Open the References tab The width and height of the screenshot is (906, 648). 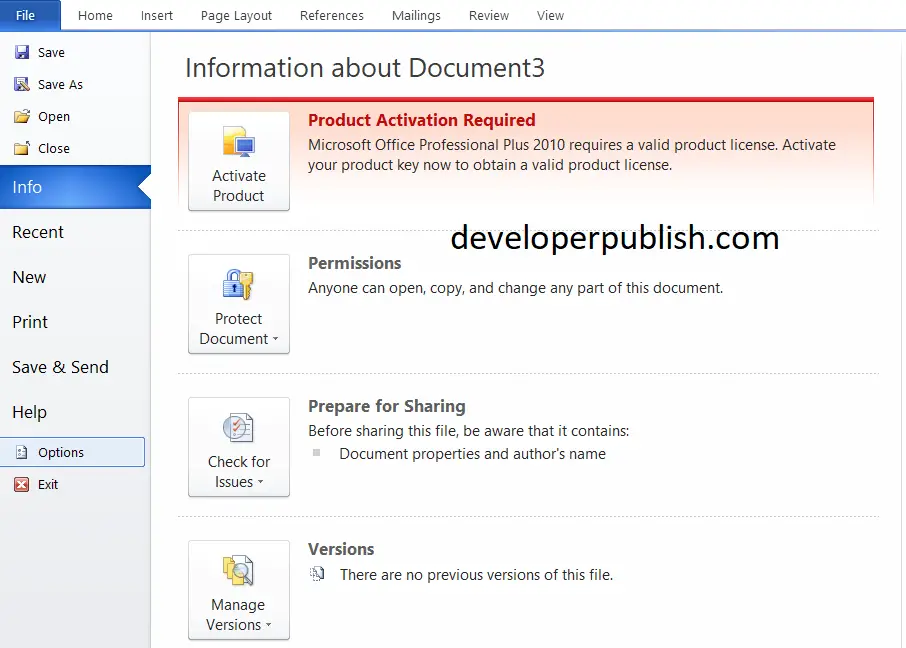[332, 16]
